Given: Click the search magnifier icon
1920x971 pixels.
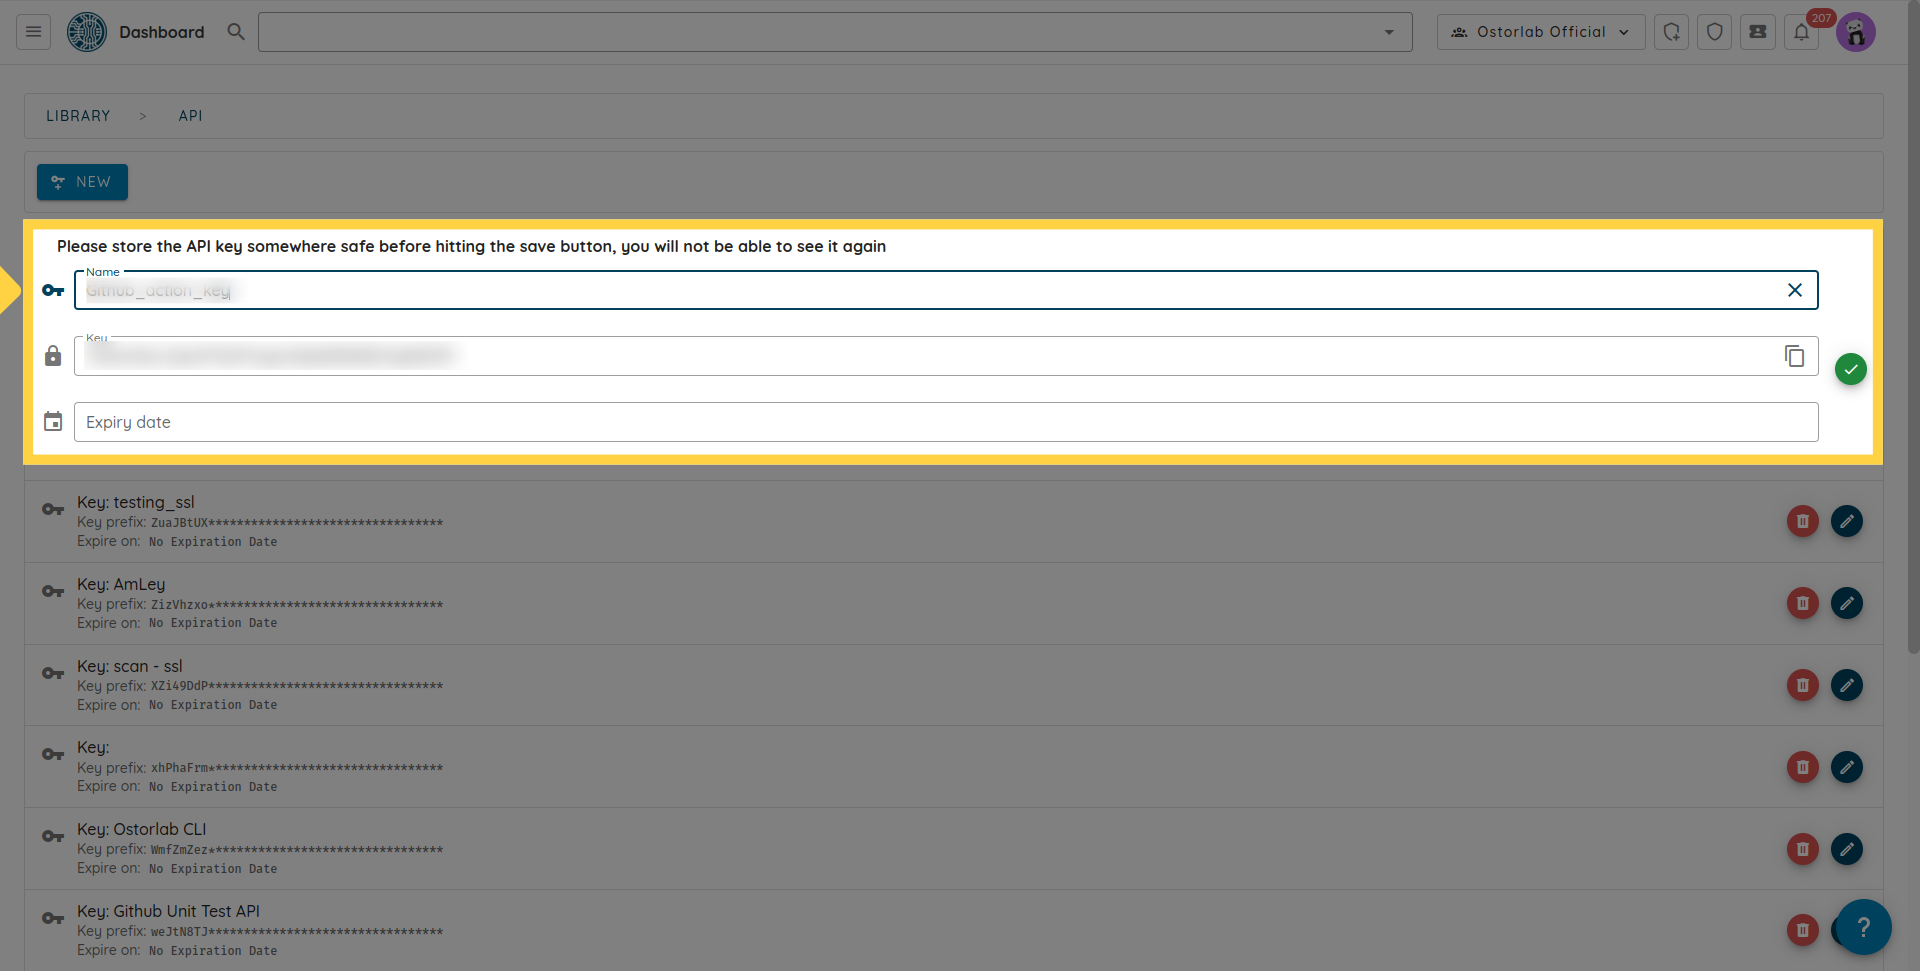Looking at the screenshot, I should pos(236,32).
